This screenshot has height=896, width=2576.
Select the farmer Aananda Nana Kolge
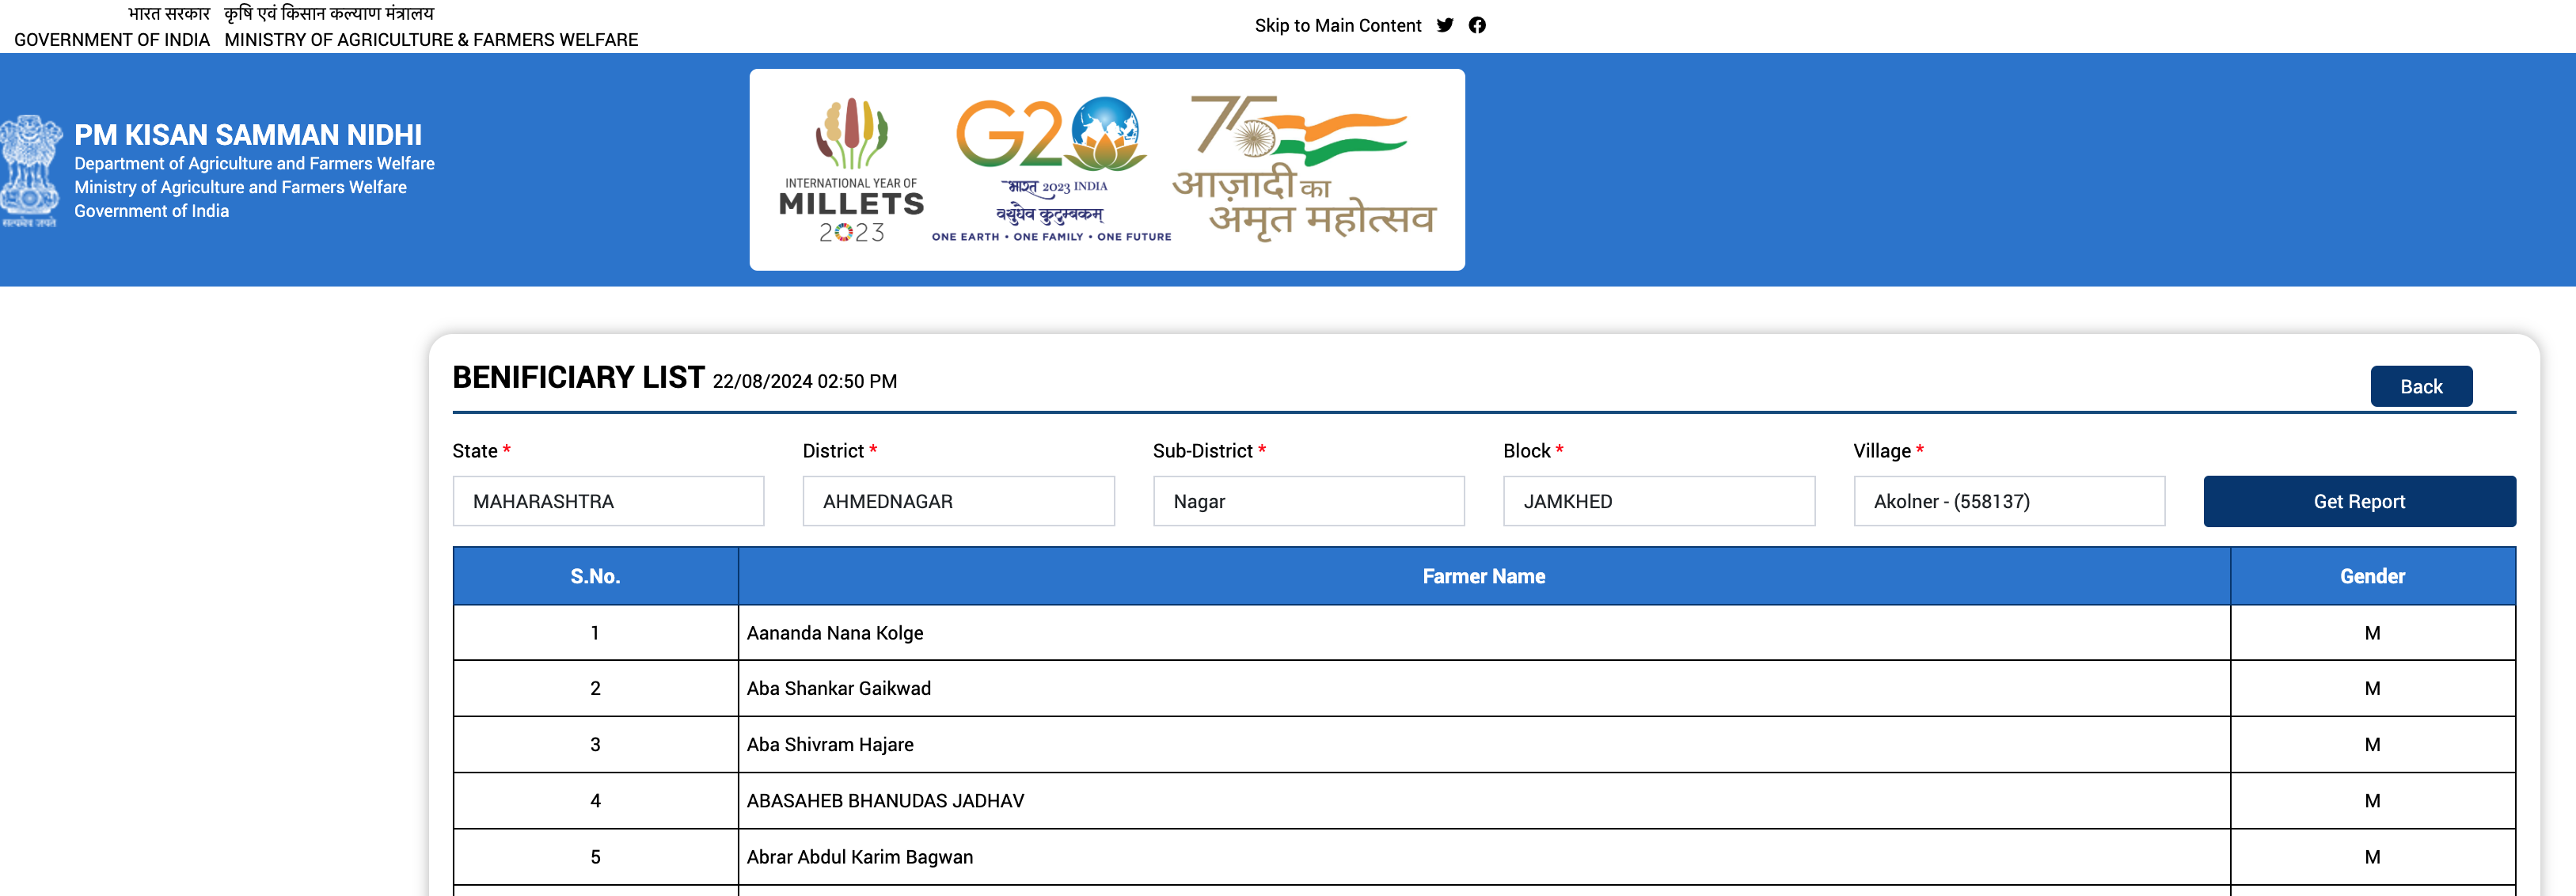coord(835,633)
